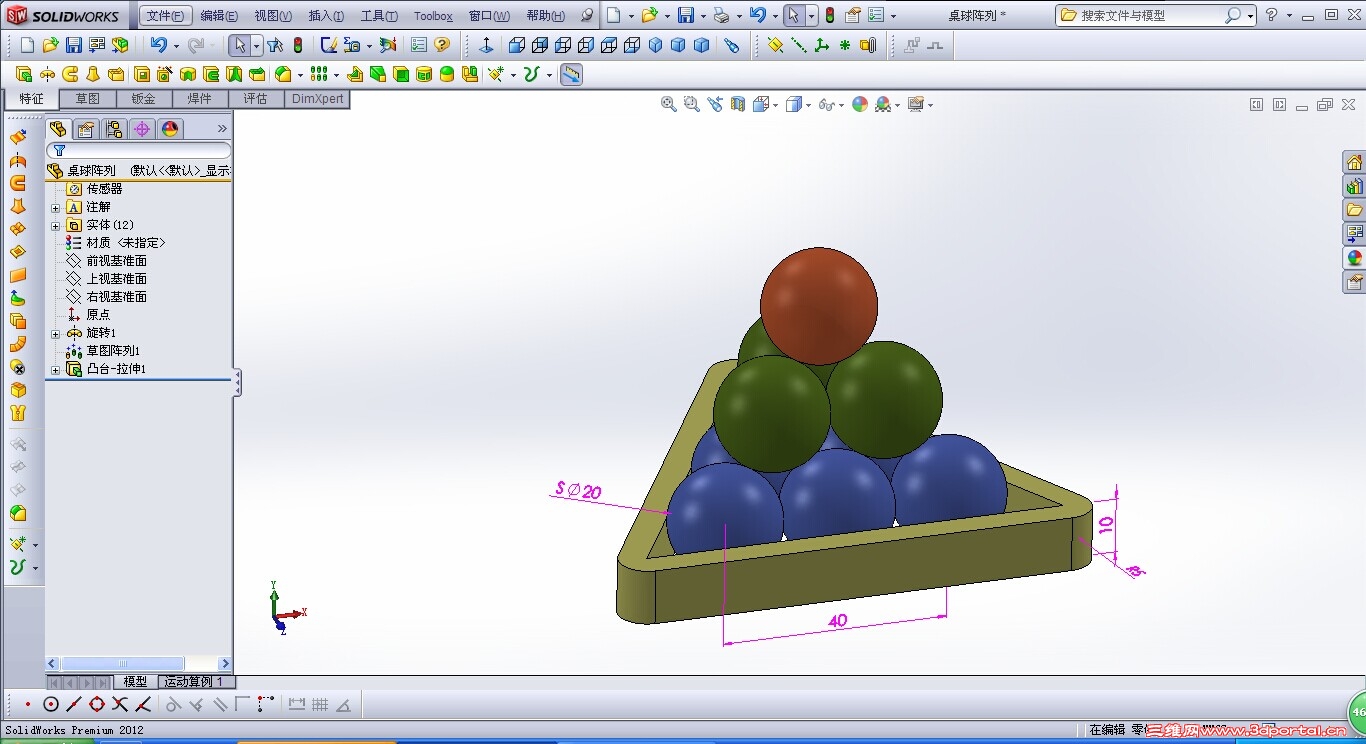Expand the manager panel tabs chevron
The height and width of the screenshot is (744, 1366).
[x=222, y=128]
